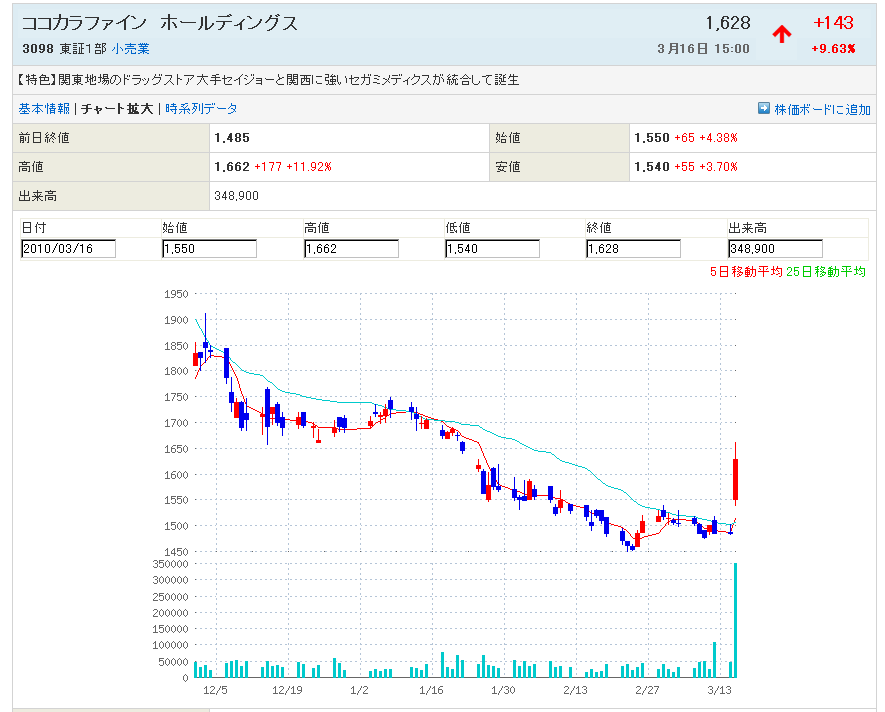Click the green 25日移動平均 legend label
Image resolution: width=885 pixels, height=712 pixels.
tap(826, 271)
